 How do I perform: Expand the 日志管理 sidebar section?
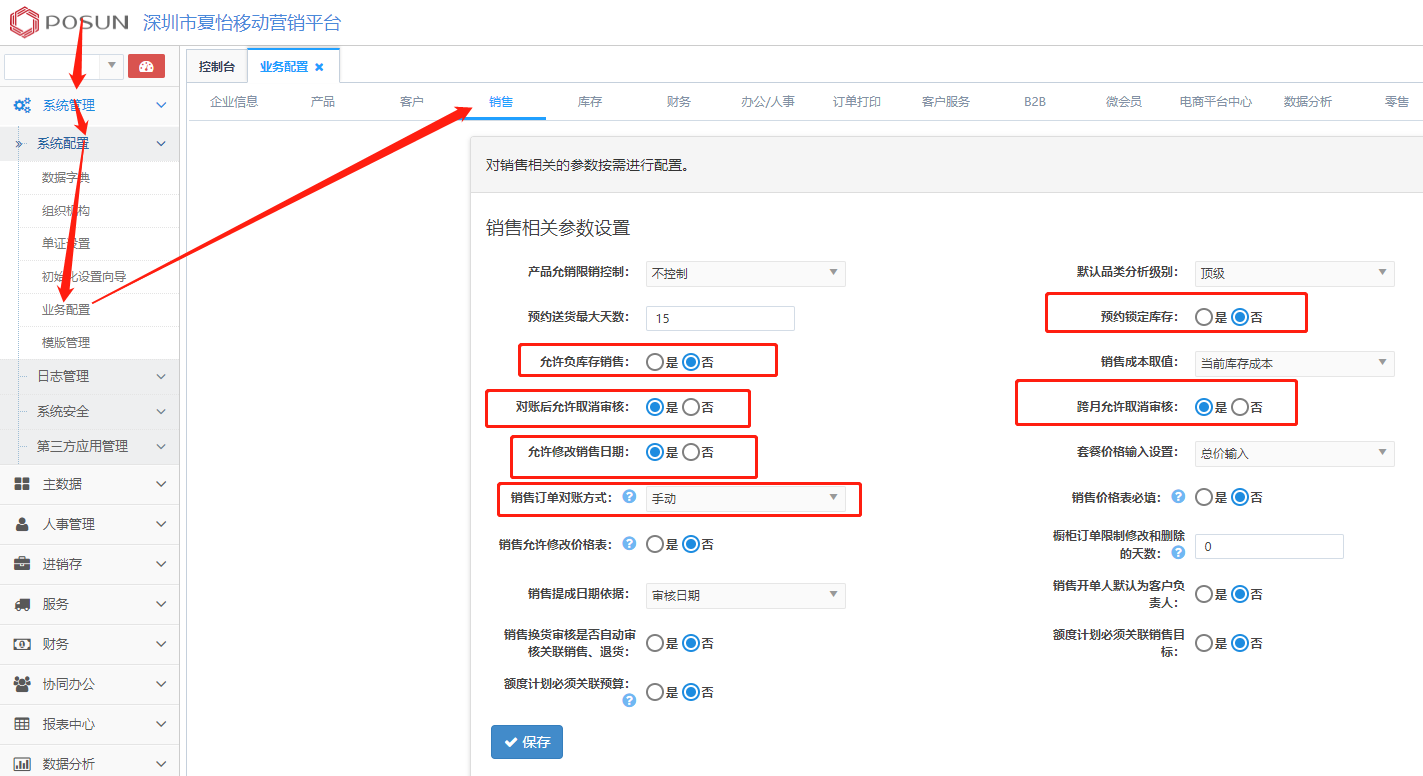click(90, 376)
